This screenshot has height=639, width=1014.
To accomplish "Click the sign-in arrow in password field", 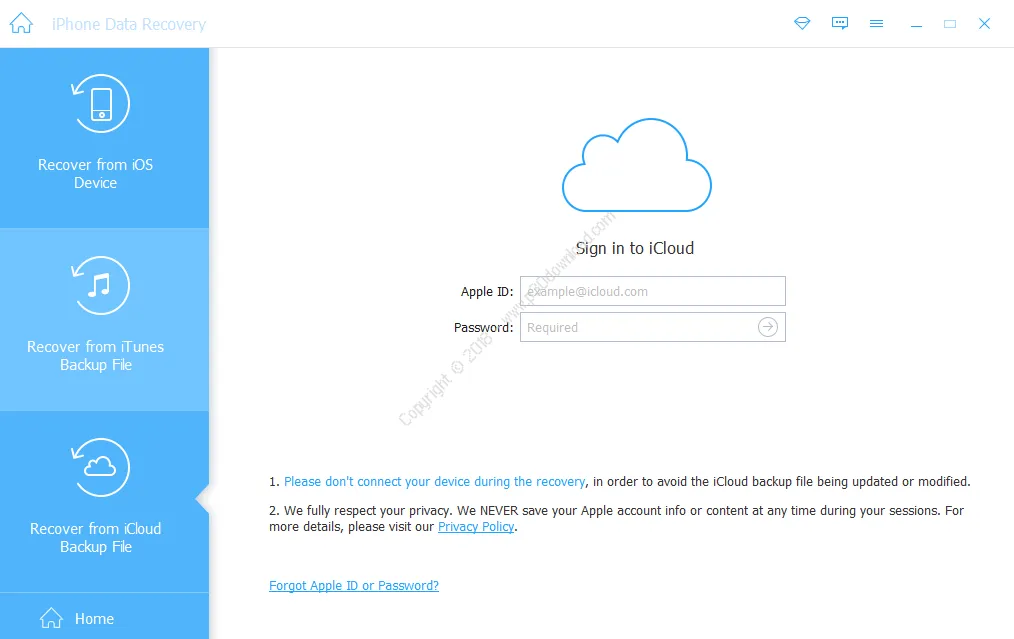I will coord(768,327).
